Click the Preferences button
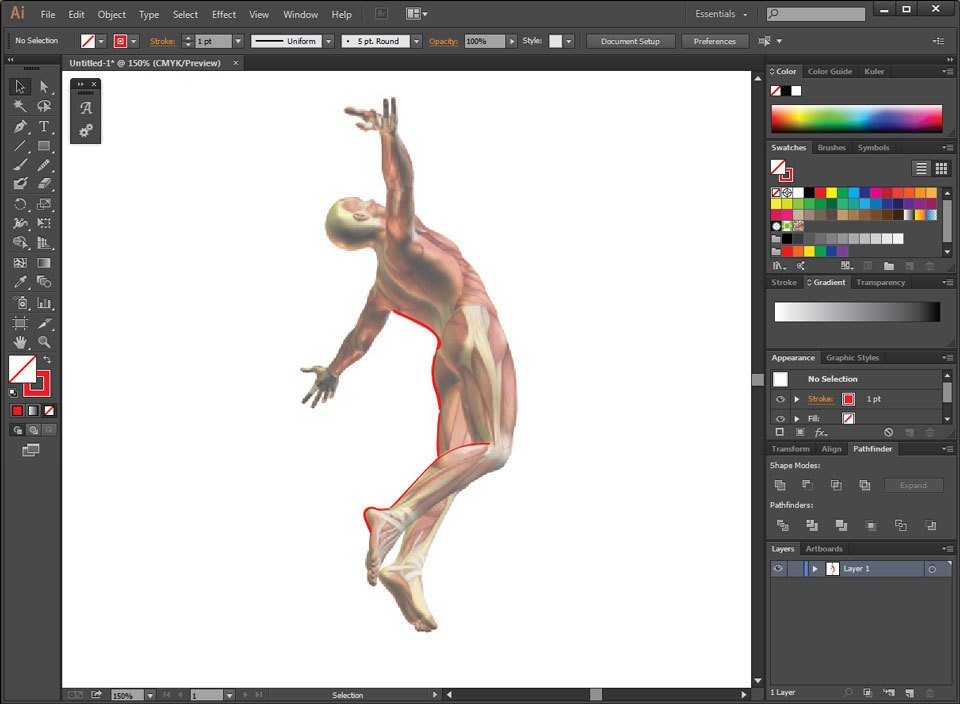The width and height of the screenshot is (960, 704). point(714,41)
